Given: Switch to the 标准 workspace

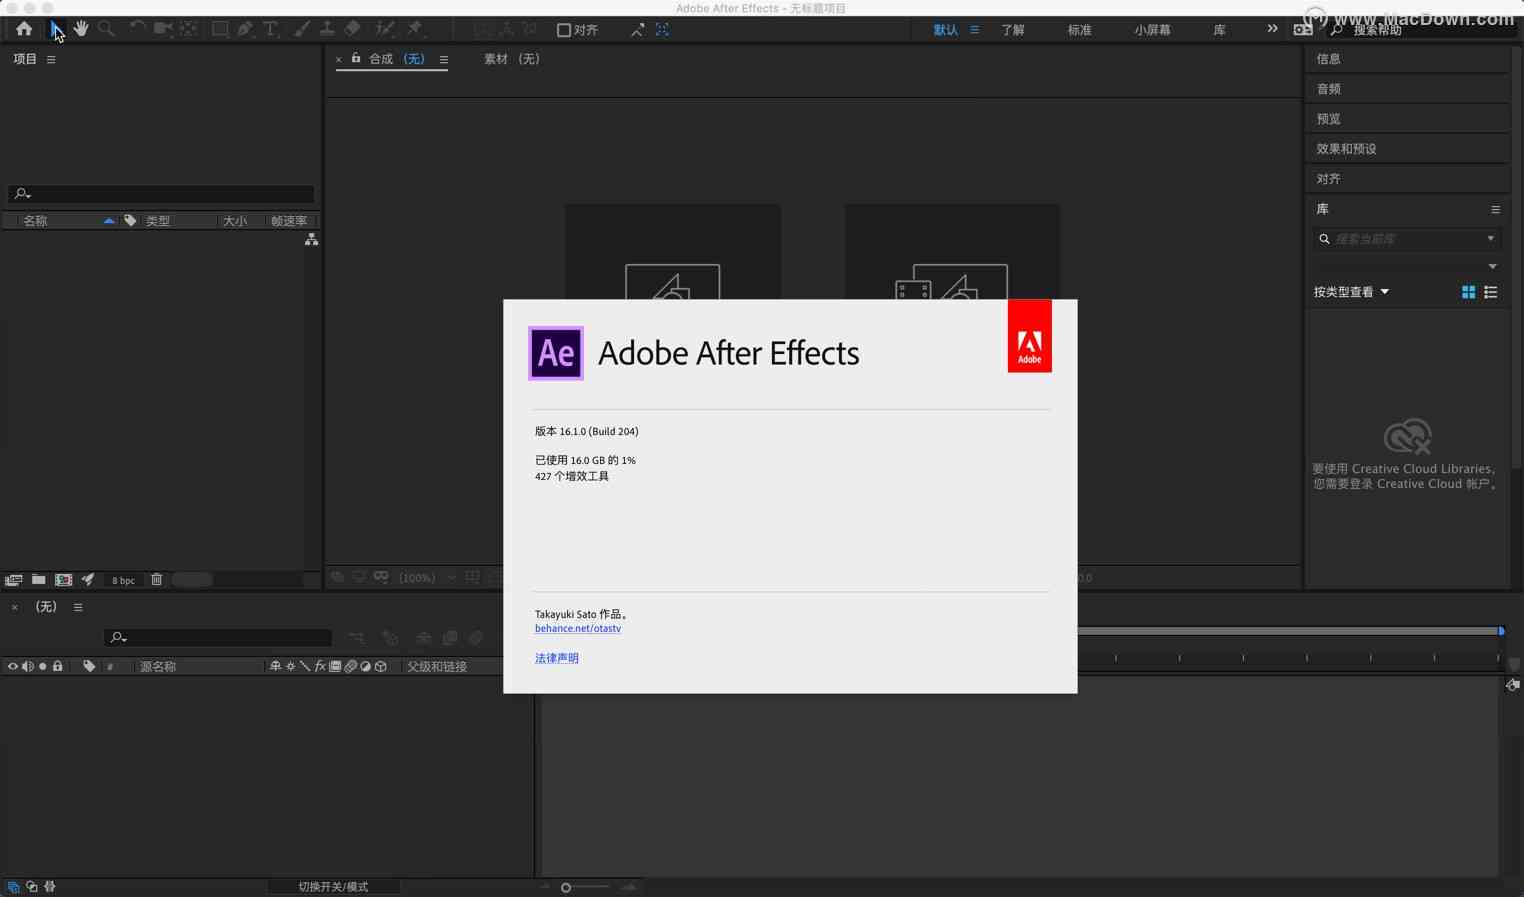Looking at the screenshot, I should [x=1079, y=30].
